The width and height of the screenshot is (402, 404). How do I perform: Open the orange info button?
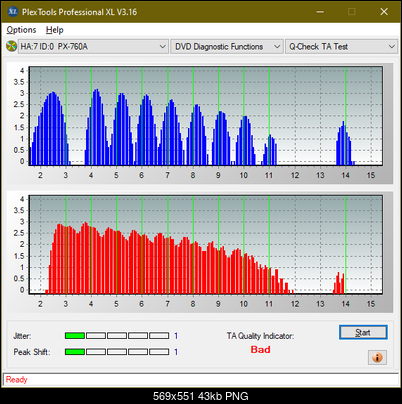pos(377,357)
